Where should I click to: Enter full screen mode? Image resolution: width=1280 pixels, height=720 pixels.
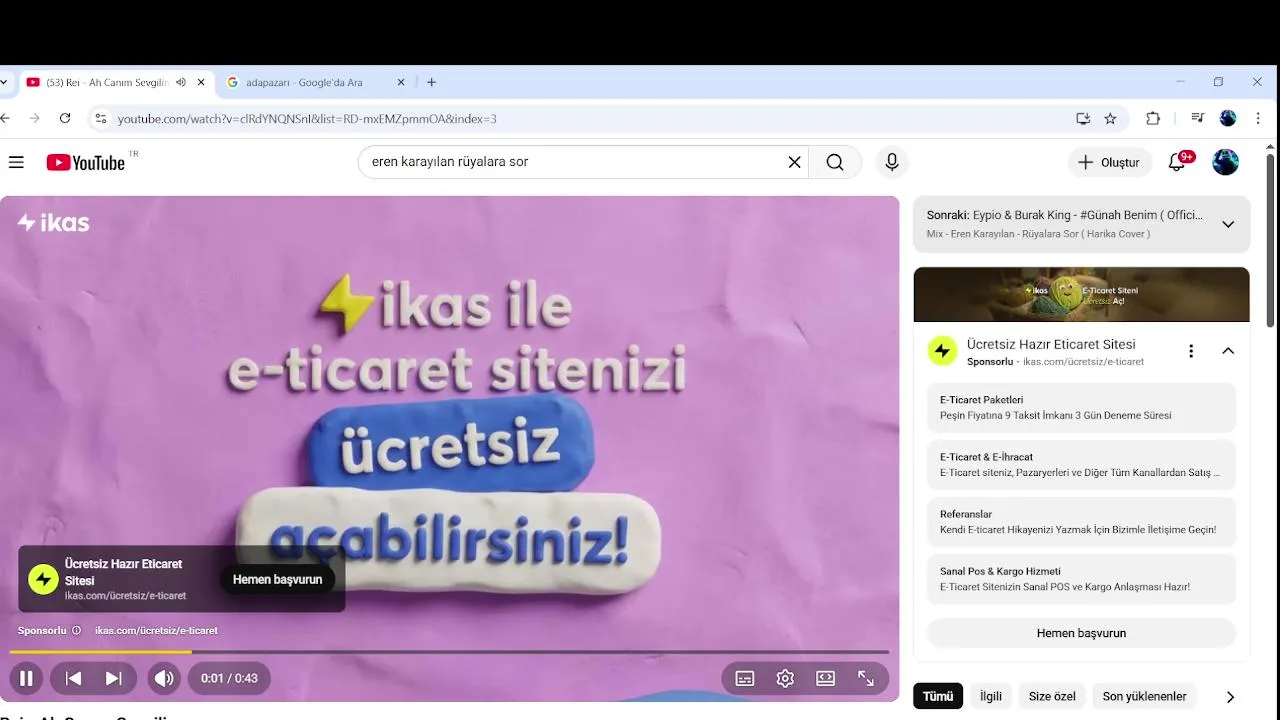(866, 678)
